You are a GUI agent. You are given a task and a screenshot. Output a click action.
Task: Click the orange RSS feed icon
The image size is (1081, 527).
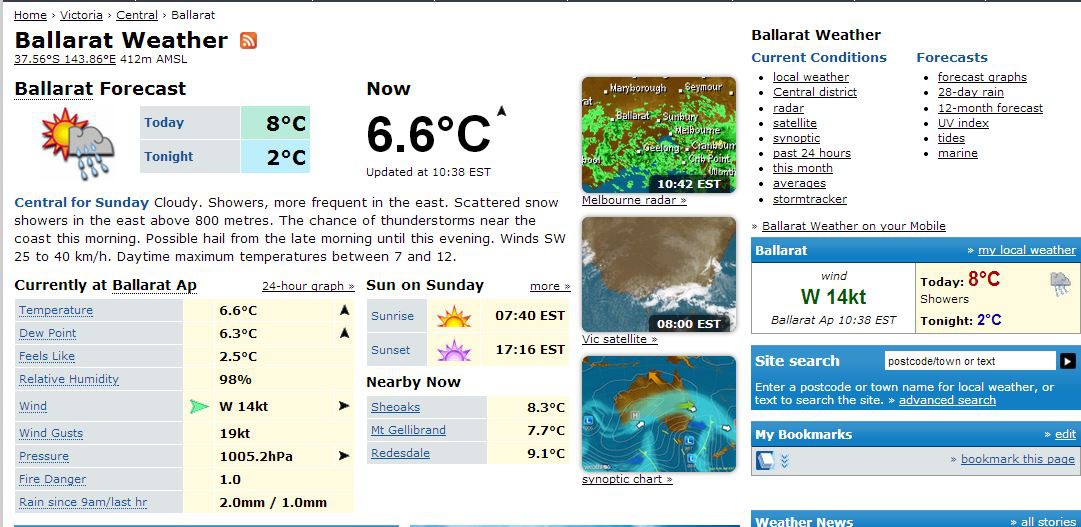(x=248, y=40)
